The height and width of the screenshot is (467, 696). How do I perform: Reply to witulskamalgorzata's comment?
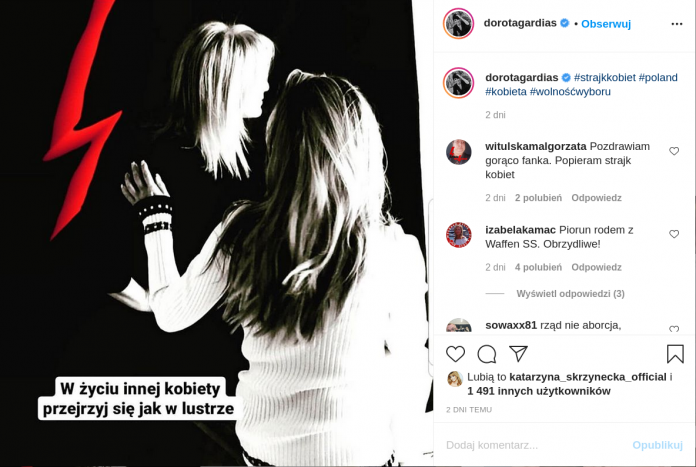coord(596,198)
